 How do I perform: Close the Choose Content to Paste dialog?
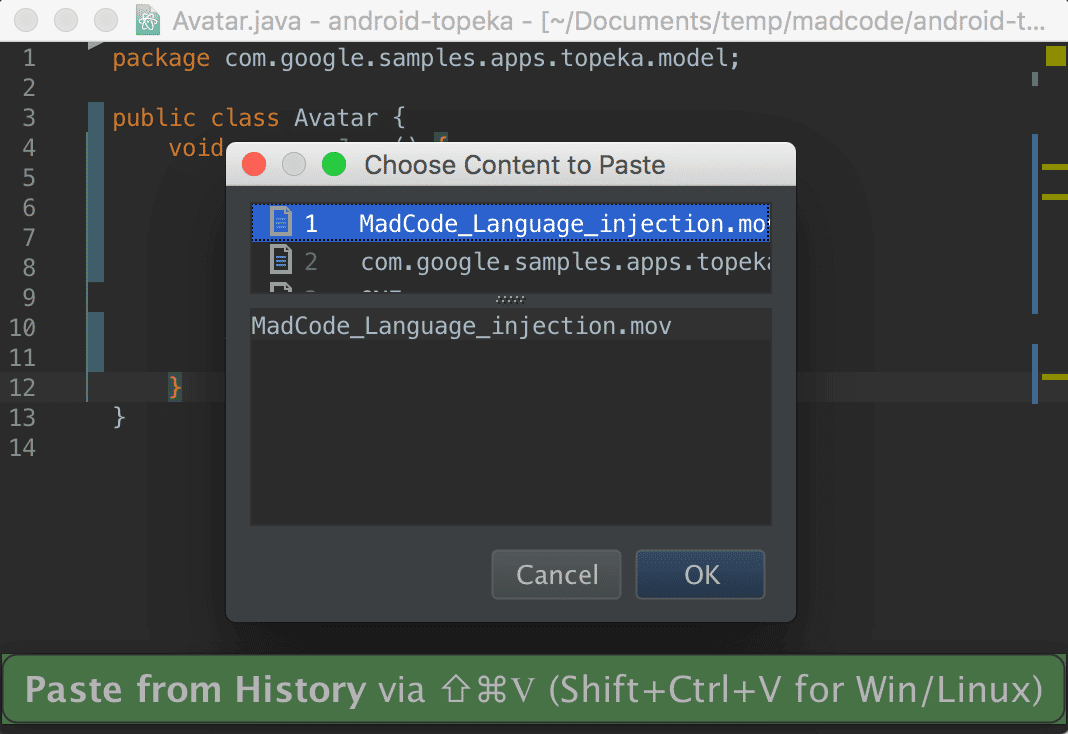tap(254, 164)
